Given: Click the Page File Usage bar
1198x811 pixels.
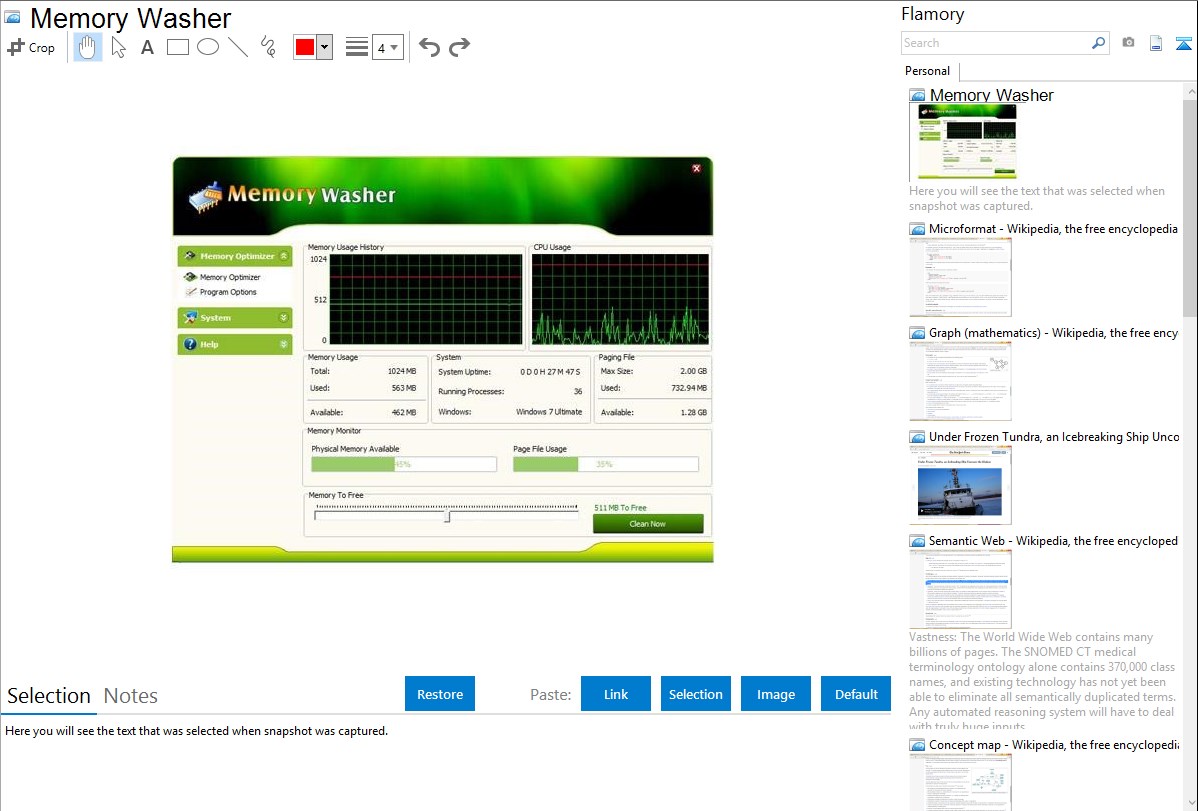Looking at the screenshot, I should (606, 464).
